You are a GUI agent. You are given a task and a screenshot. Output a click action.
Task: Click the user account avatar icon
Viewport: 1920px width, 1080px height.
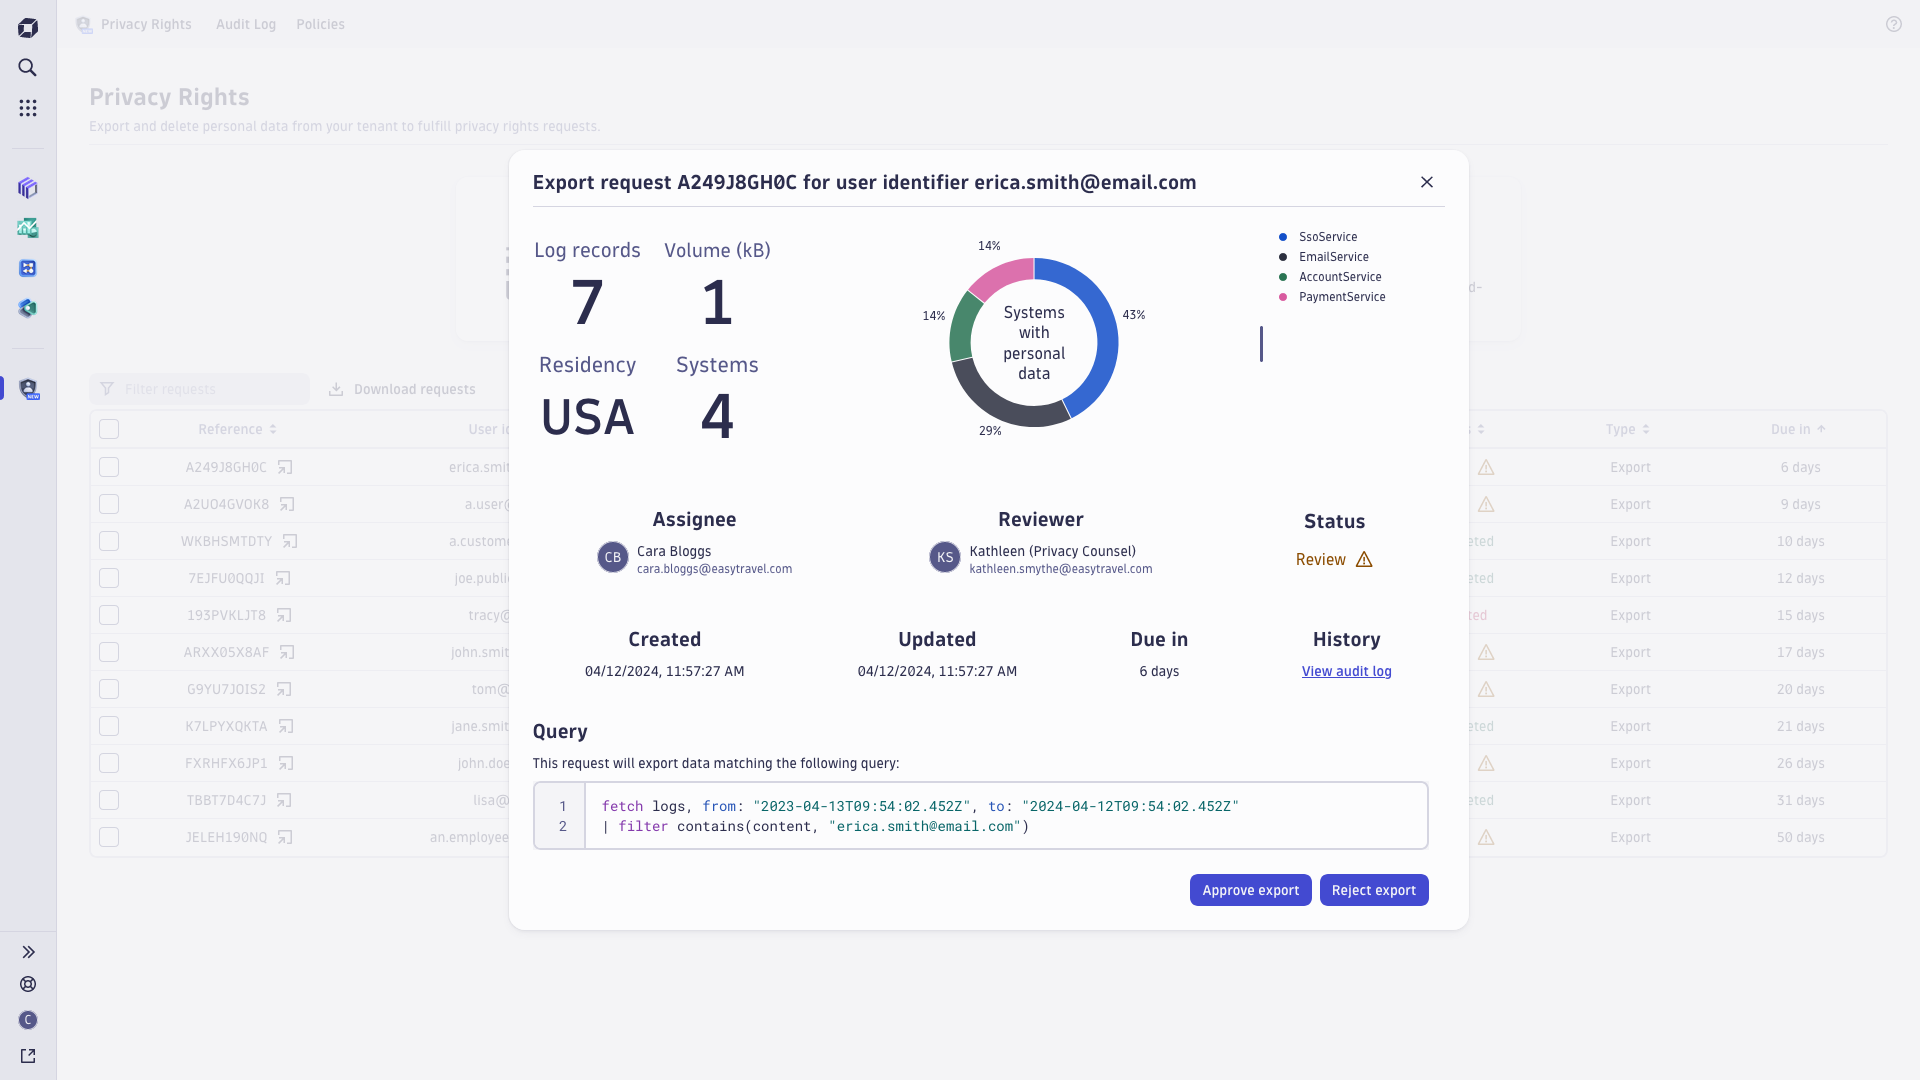point(28,1020)
